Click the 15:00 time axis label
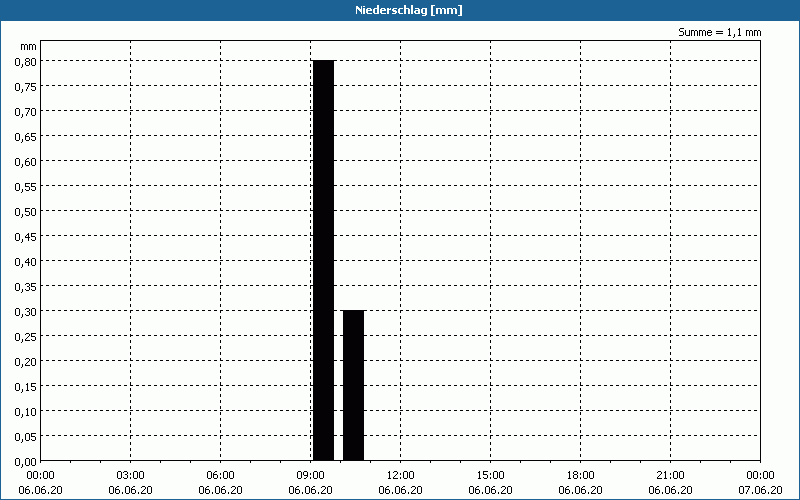Screen dimensions: 800x500 point(490,476)
